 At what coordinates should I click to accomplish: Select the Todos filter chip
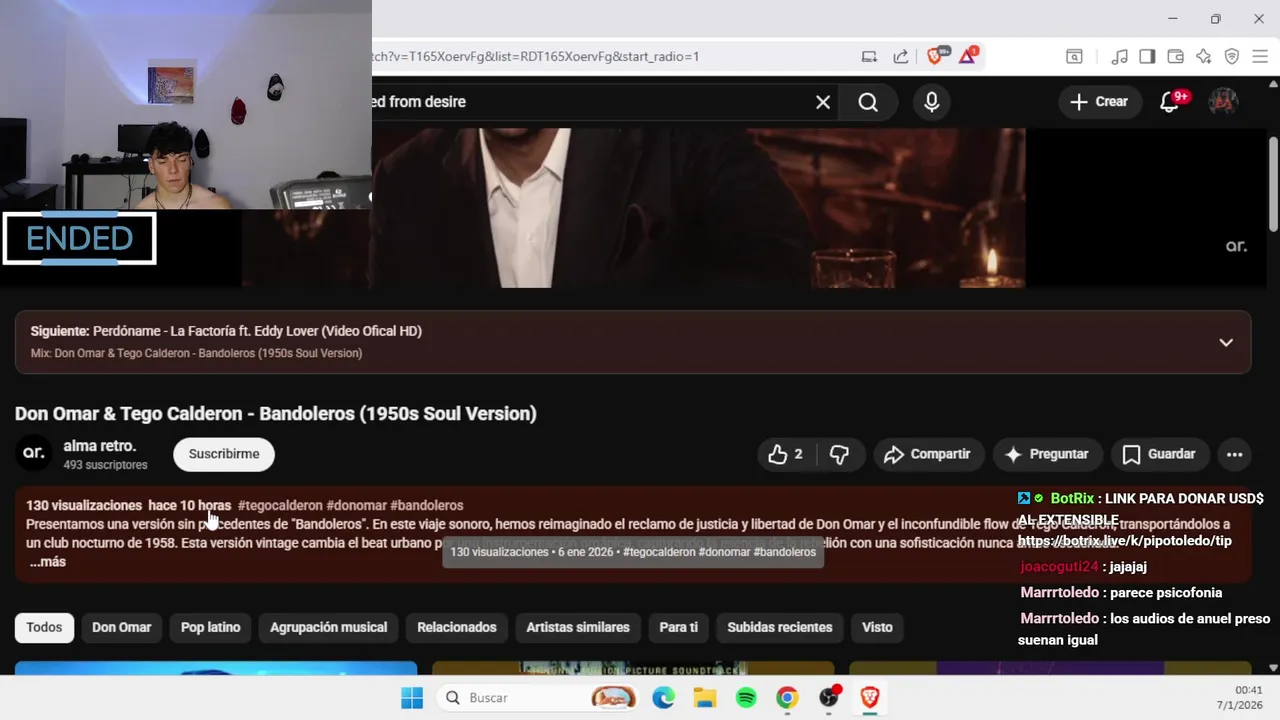44,627
